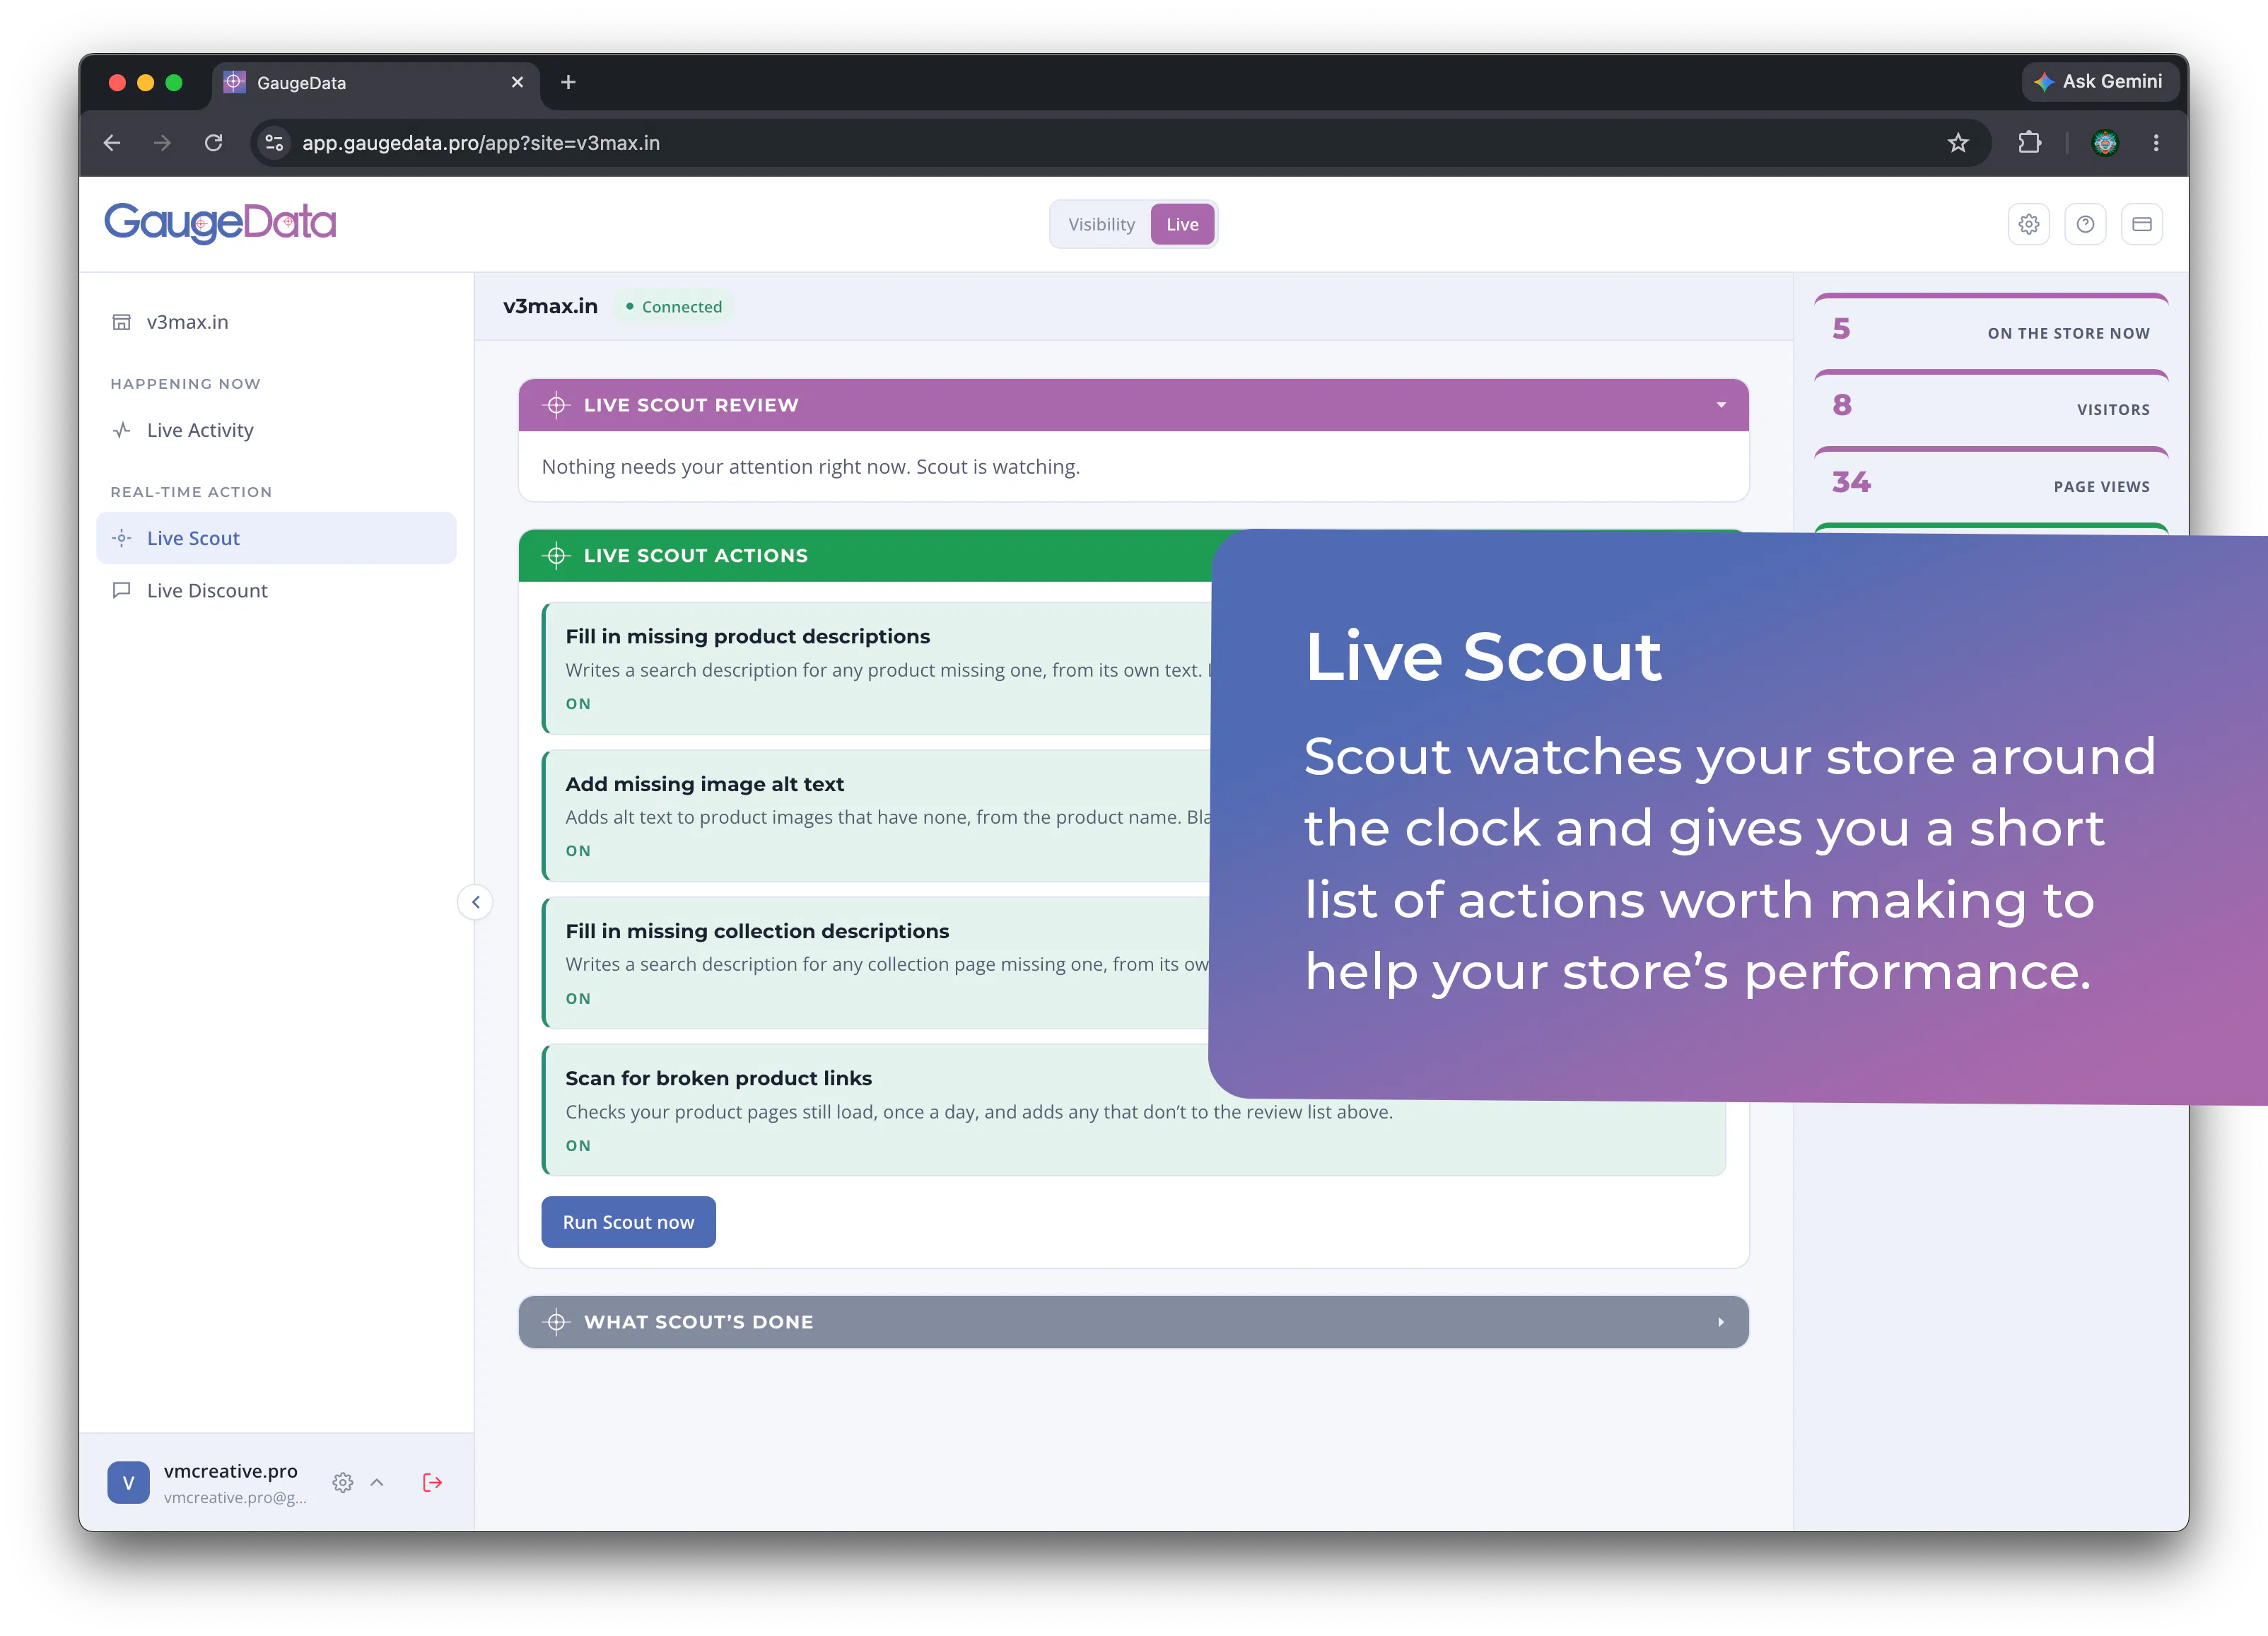Open the settings gear in the top header
2268x1636 pixels.
click(x=2028, y=224)
